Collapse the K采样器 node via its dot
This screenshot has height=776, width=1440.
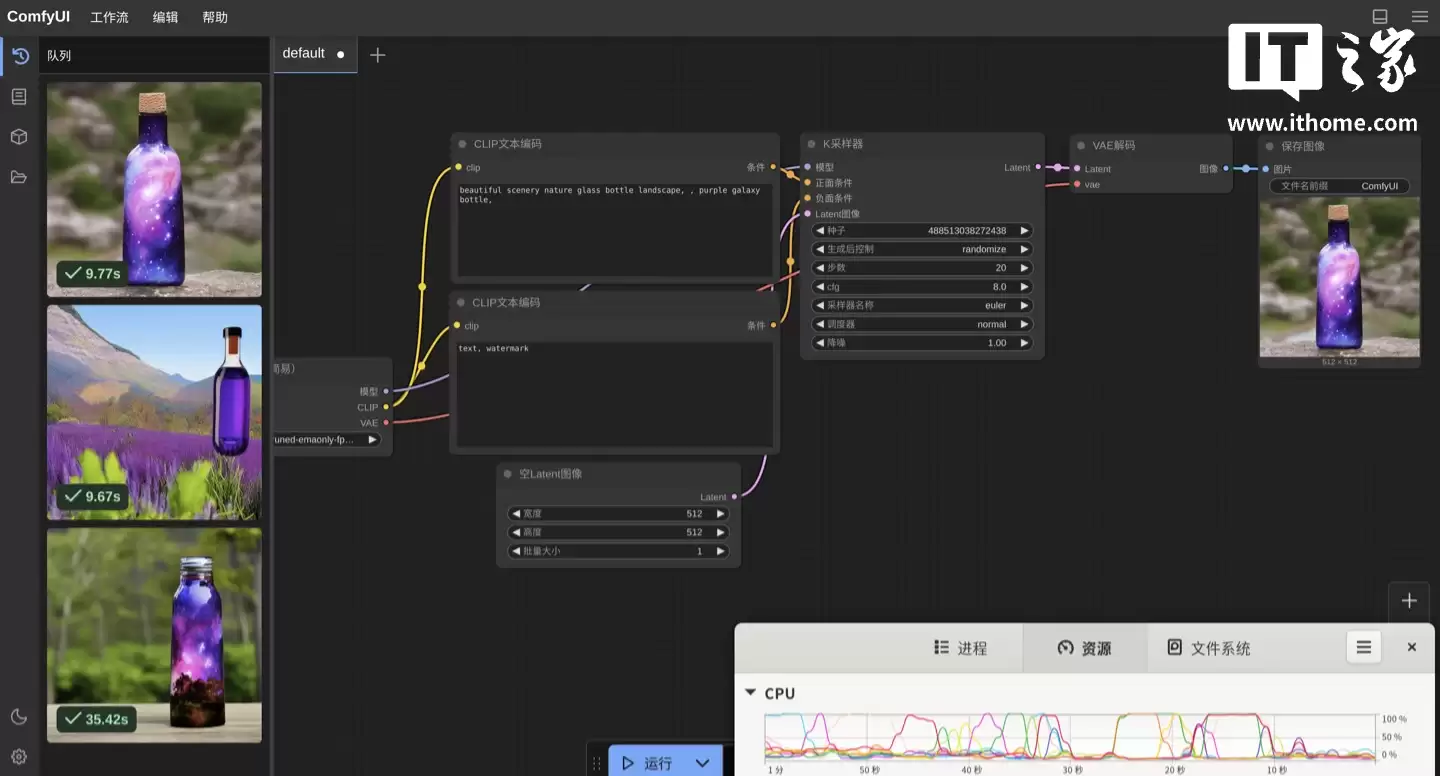(811, 144)
